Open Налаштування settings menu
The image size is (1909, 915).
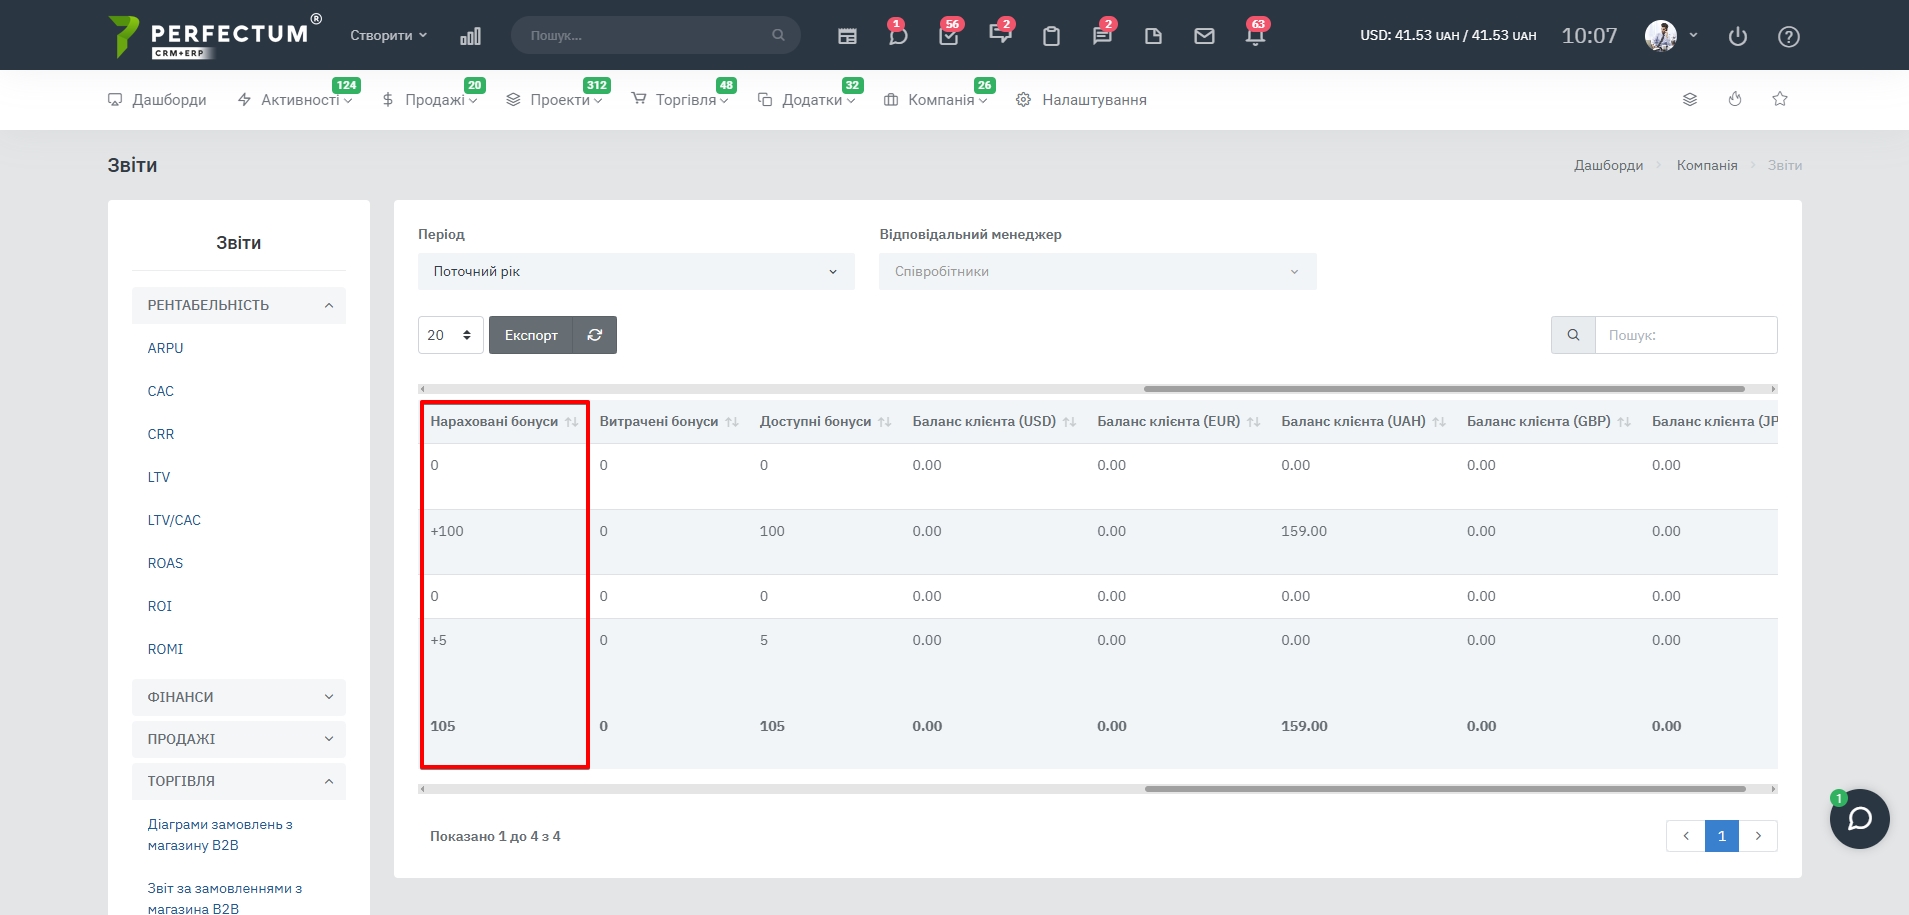point(1081,100)
